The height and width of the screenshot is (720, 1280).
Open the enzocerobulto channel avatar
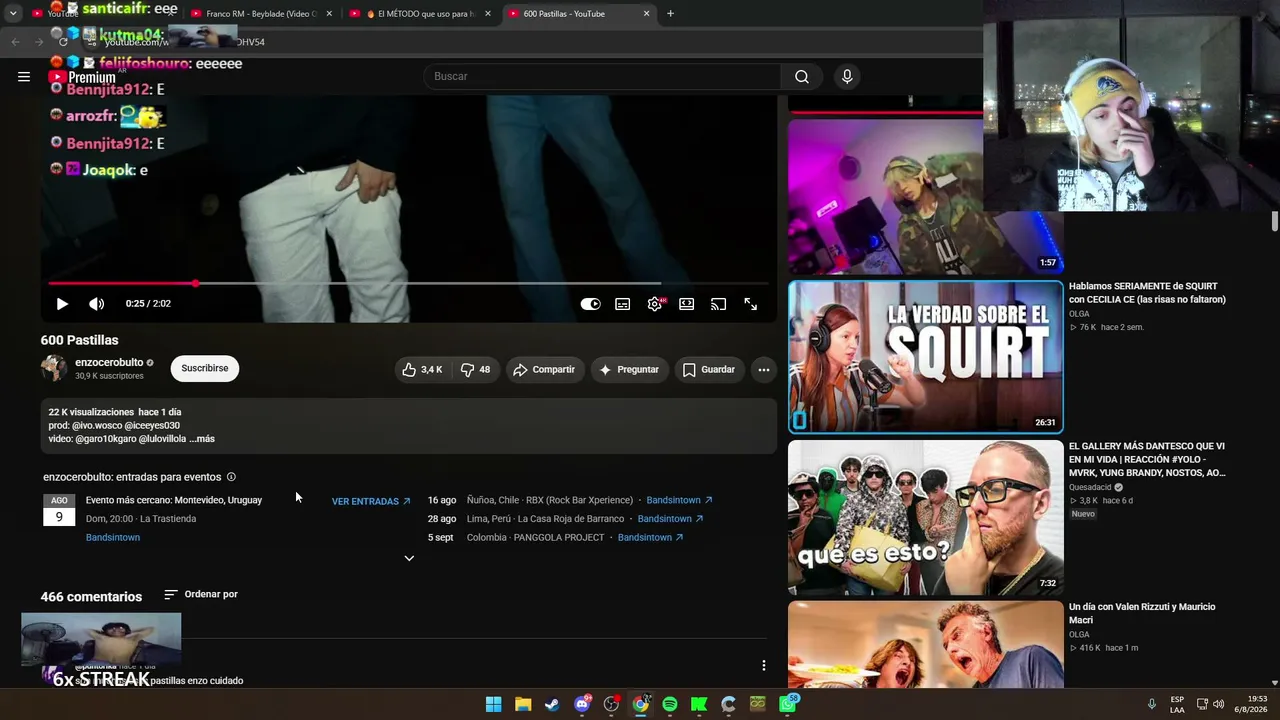pyautogui.click(x=54, y=368)
